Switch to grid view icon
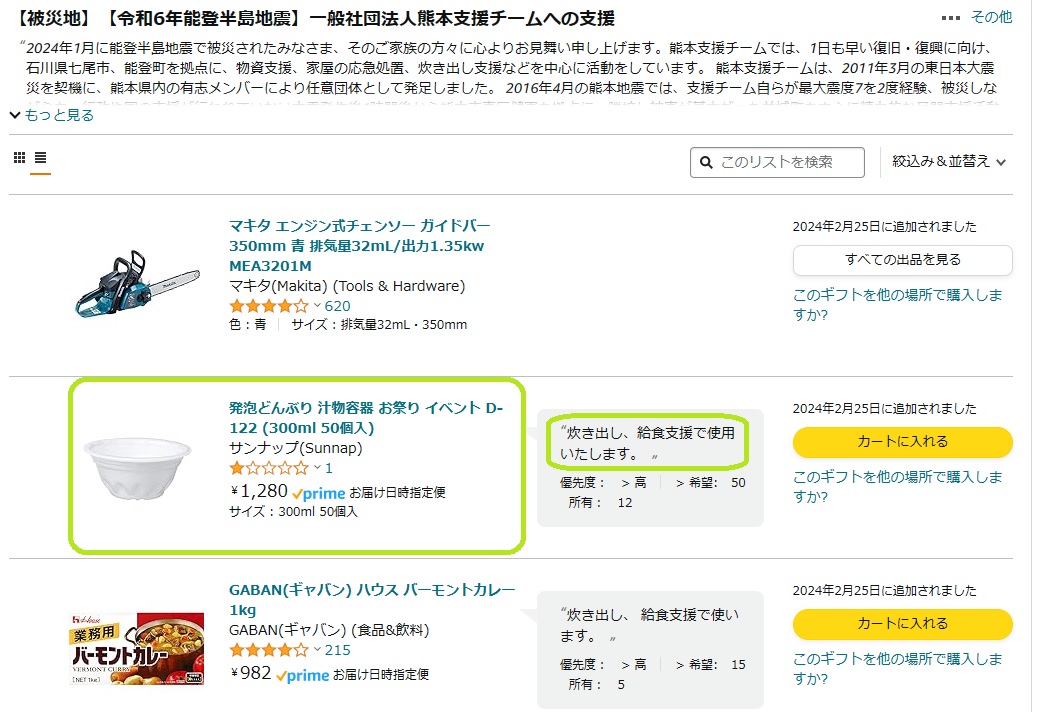Screen dimensions: 1040x712 [20, 157]
